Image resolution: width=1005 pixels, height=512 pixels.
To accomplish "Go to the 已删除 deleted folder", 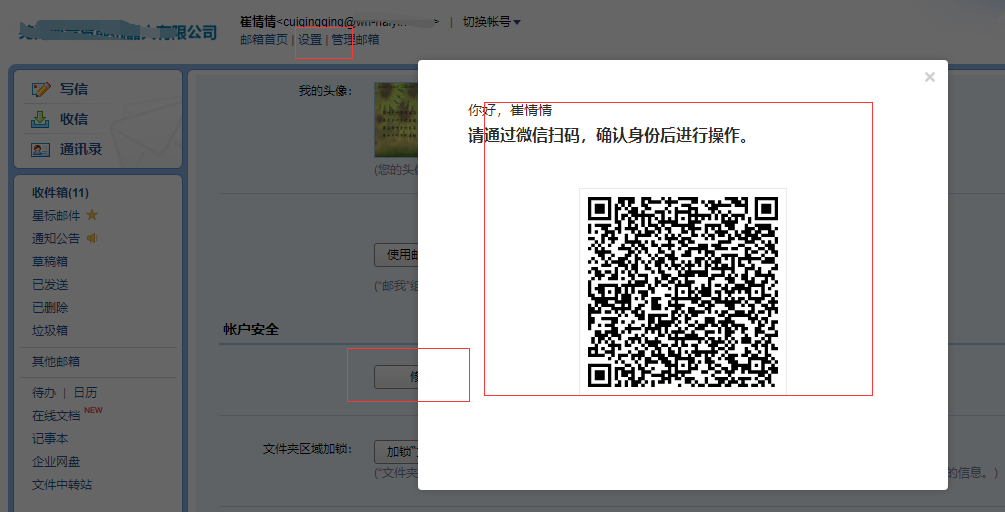I will tap(50, 307).
